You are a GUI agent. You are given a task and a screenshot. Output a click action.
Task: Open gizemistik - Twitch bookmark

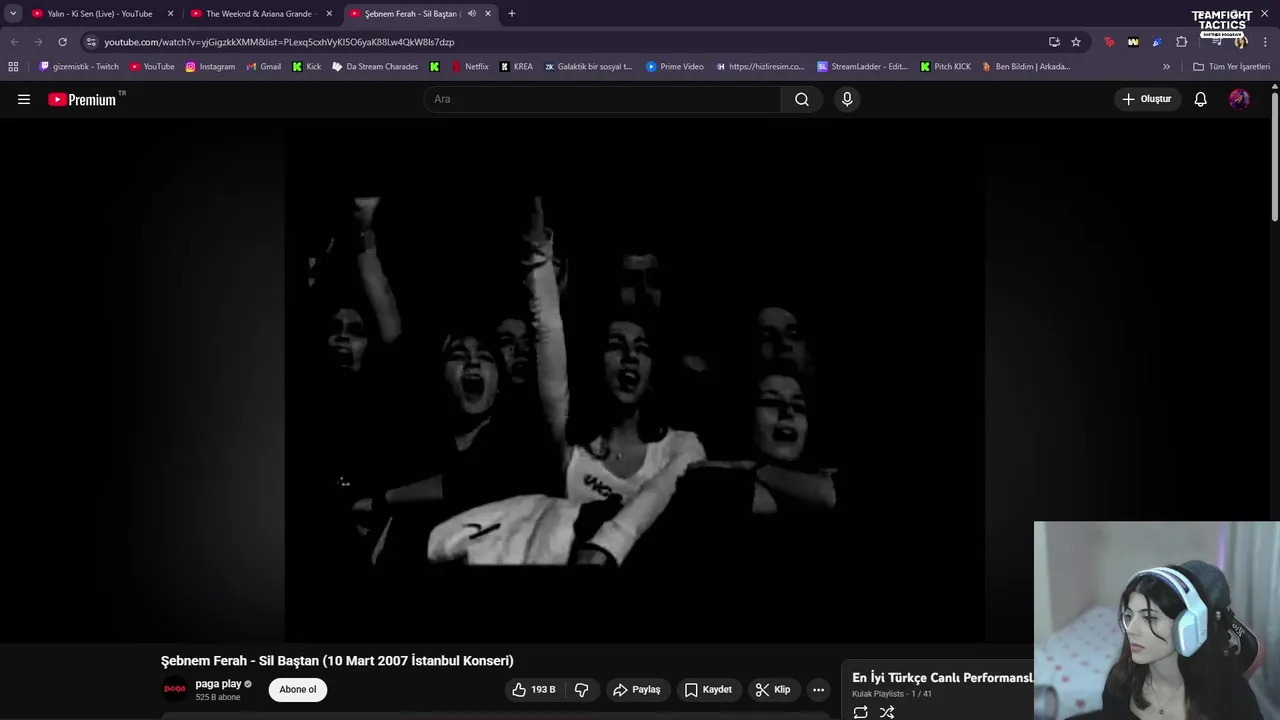79,67
